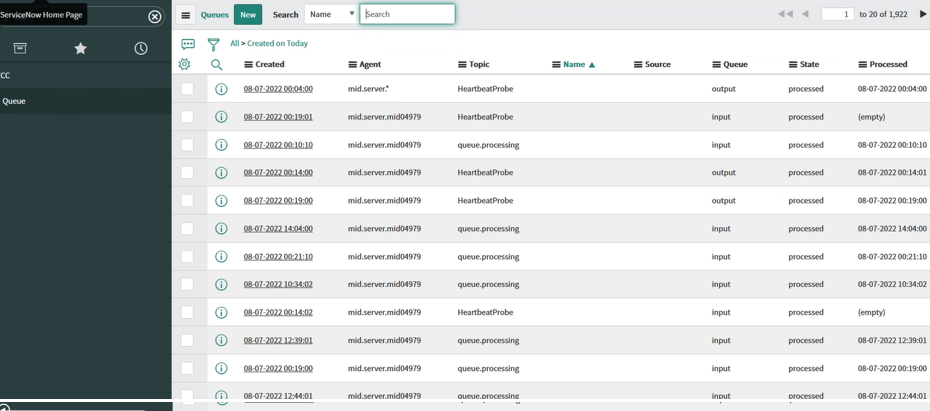Open record created 08-07-2022 10:34:02
Screen dimensions: 930x411
click(278, 284)
